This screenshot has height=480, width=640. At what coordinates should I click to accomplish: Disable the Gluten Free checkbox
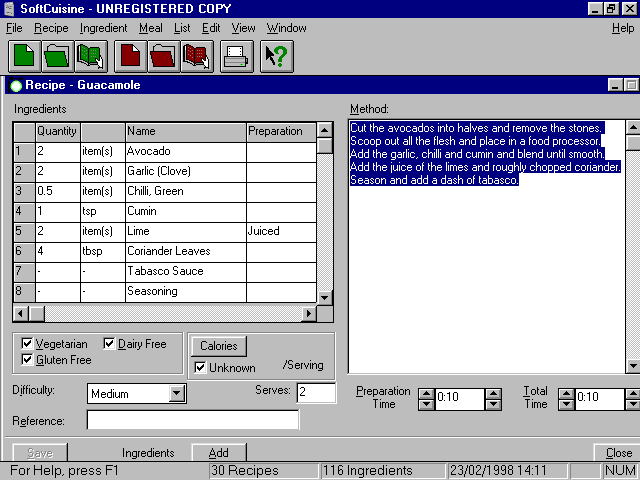pyautogui.click(x=27, y=360)
